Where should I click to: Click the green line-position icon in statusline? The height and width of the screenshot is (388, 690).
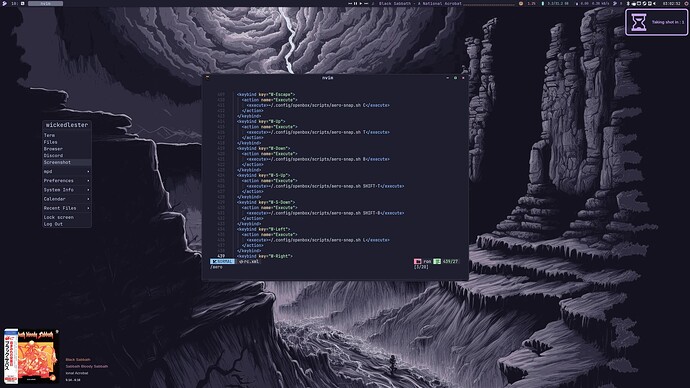(x=437, y=261)
